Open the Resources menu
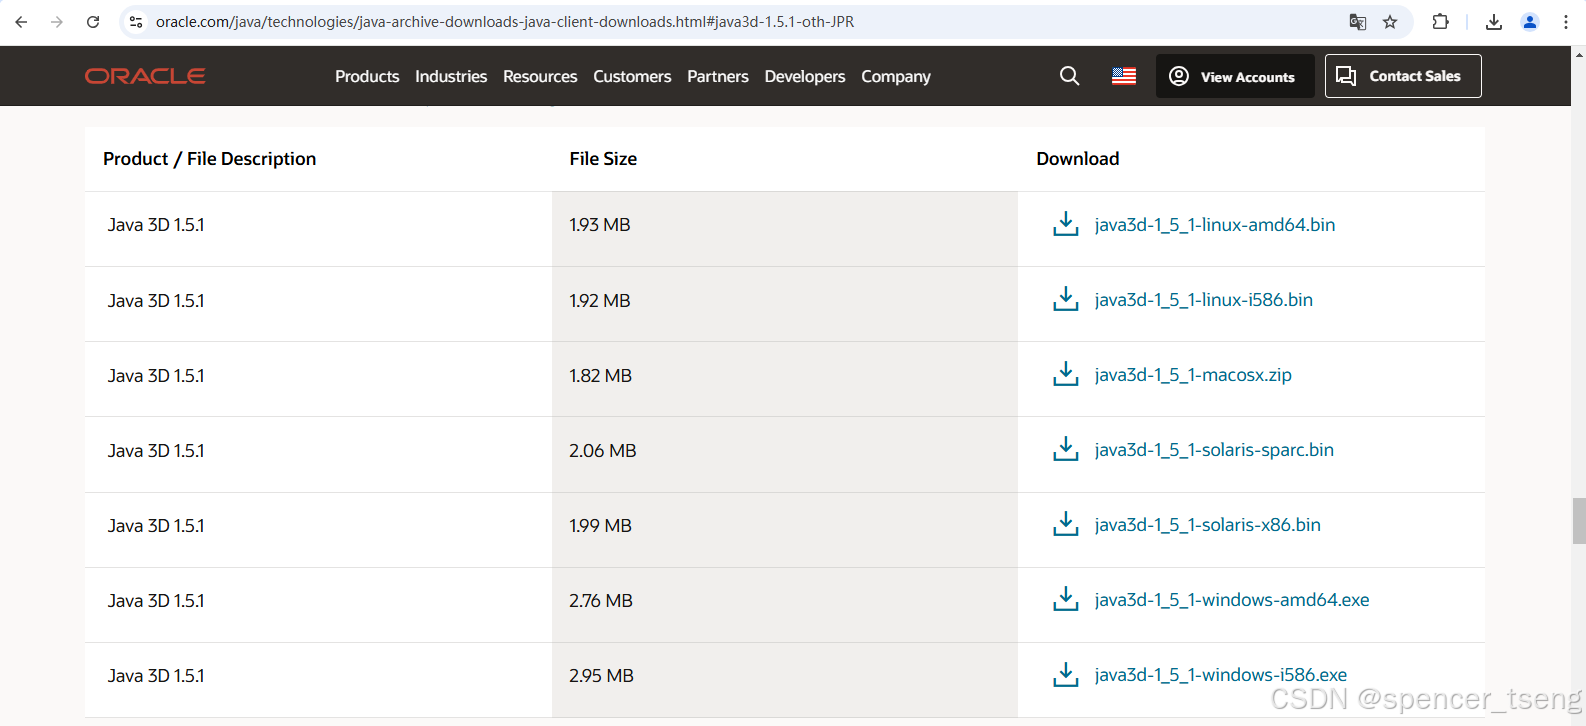This screenshot has width=1586, height=726. [540, 76]
